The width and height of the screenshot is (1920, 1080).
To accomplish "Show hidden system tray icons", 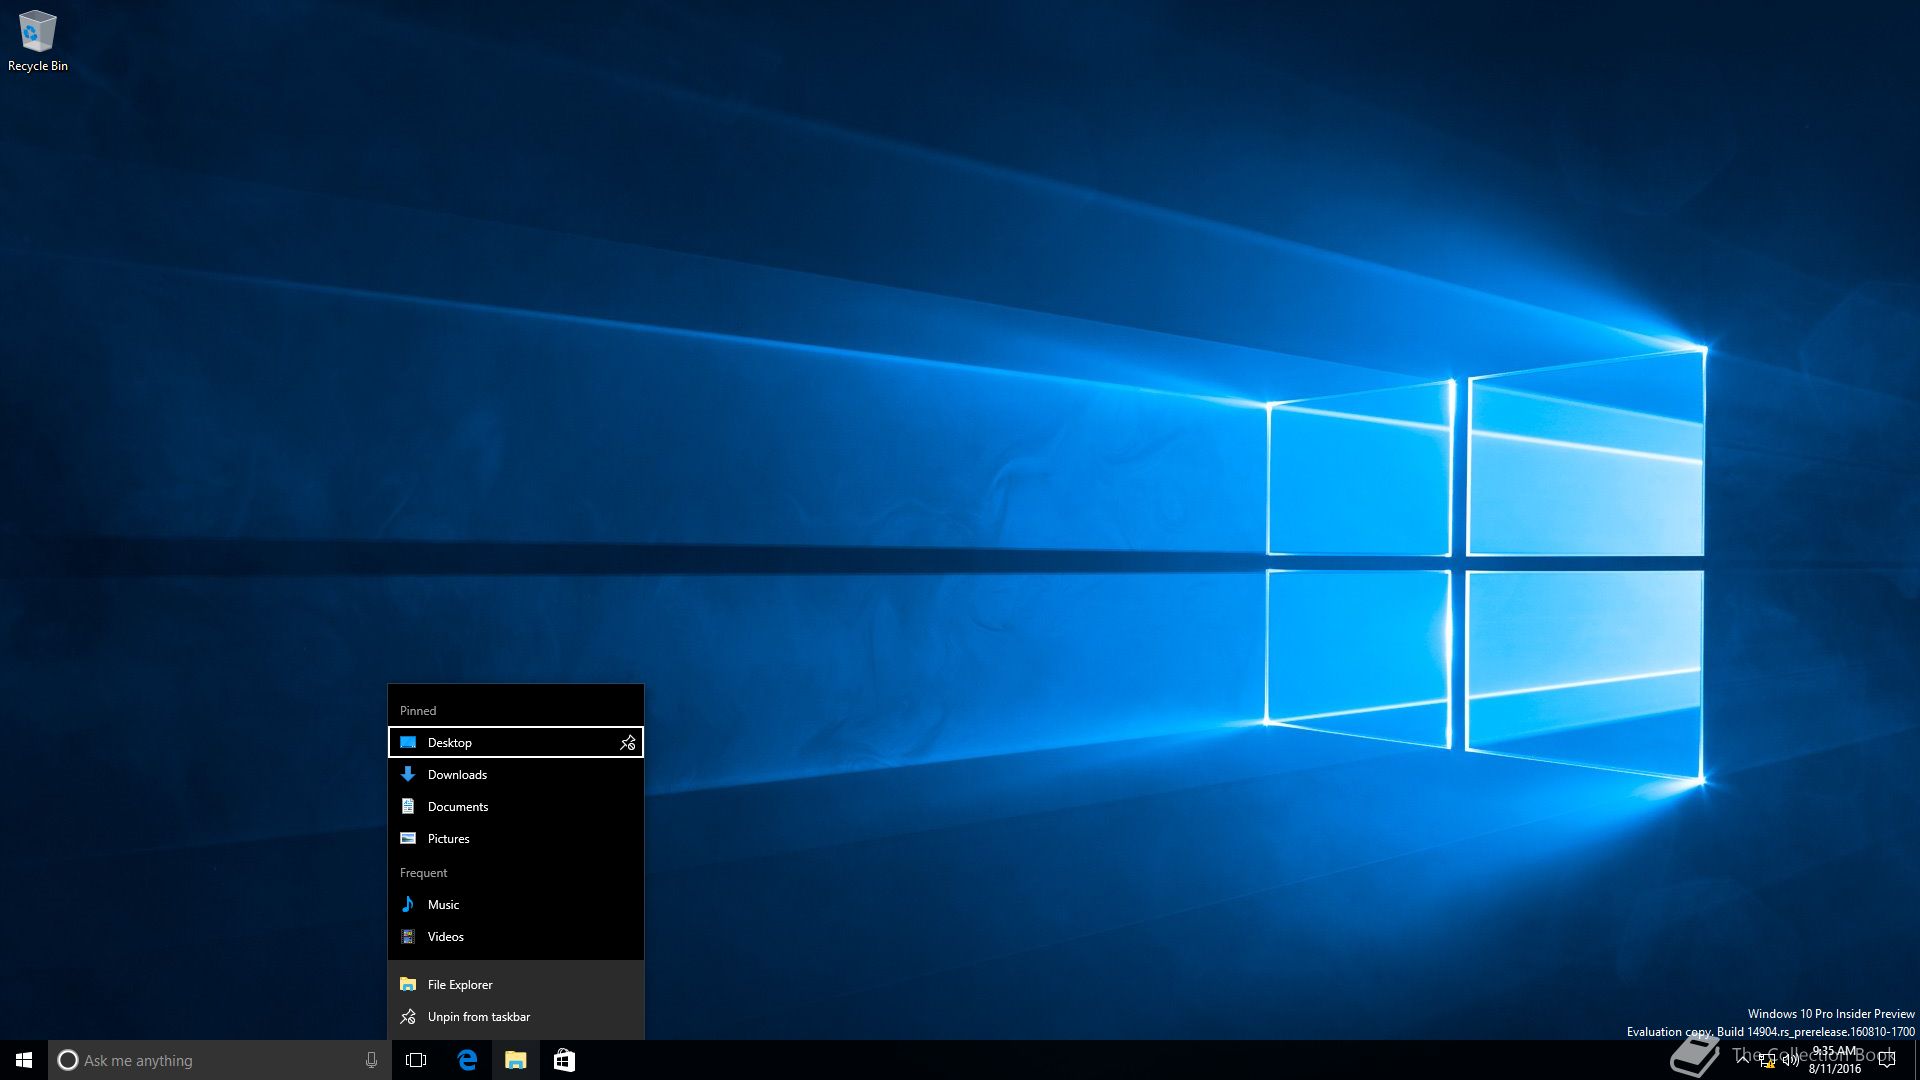I will (x=1743, y=1059).
